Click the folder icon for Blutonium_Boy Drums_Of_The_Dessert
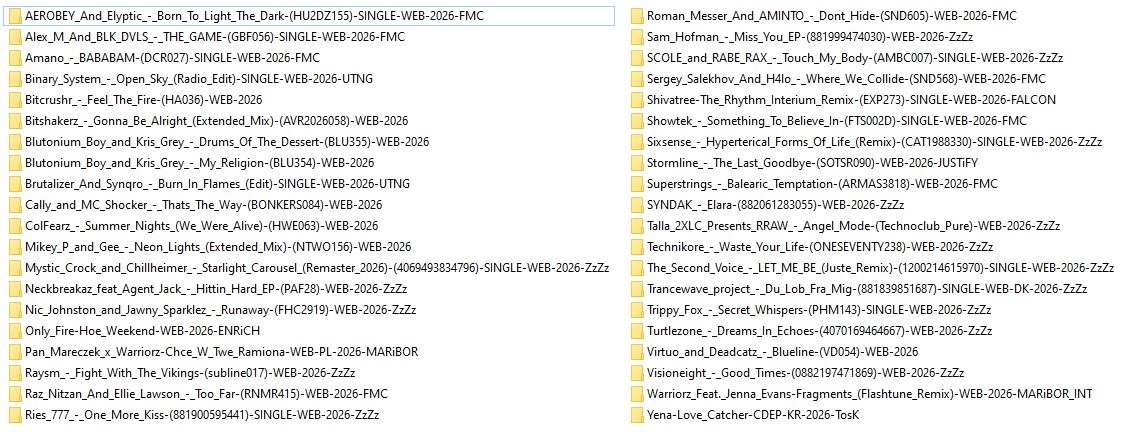 pyautogui.click(x=15, y=142)
